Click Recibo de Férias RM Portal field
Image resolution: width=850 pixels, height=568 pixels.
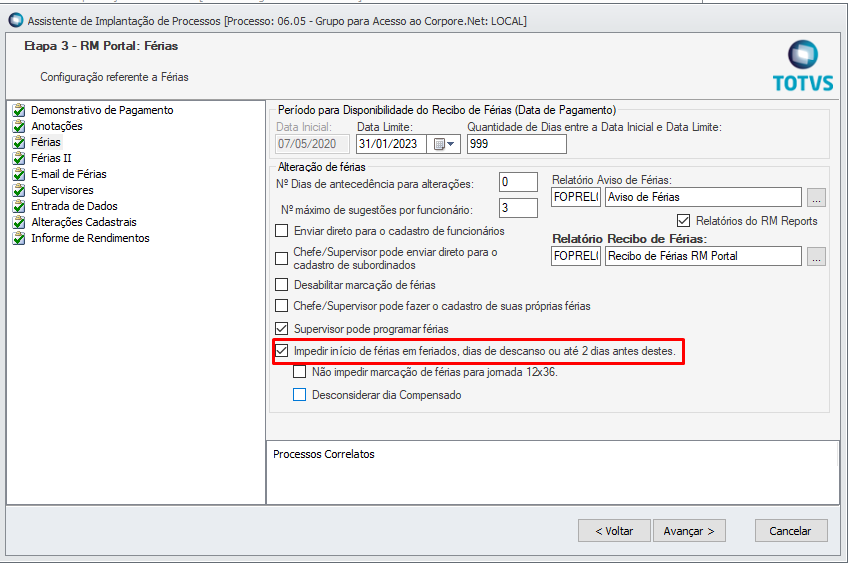703,256
